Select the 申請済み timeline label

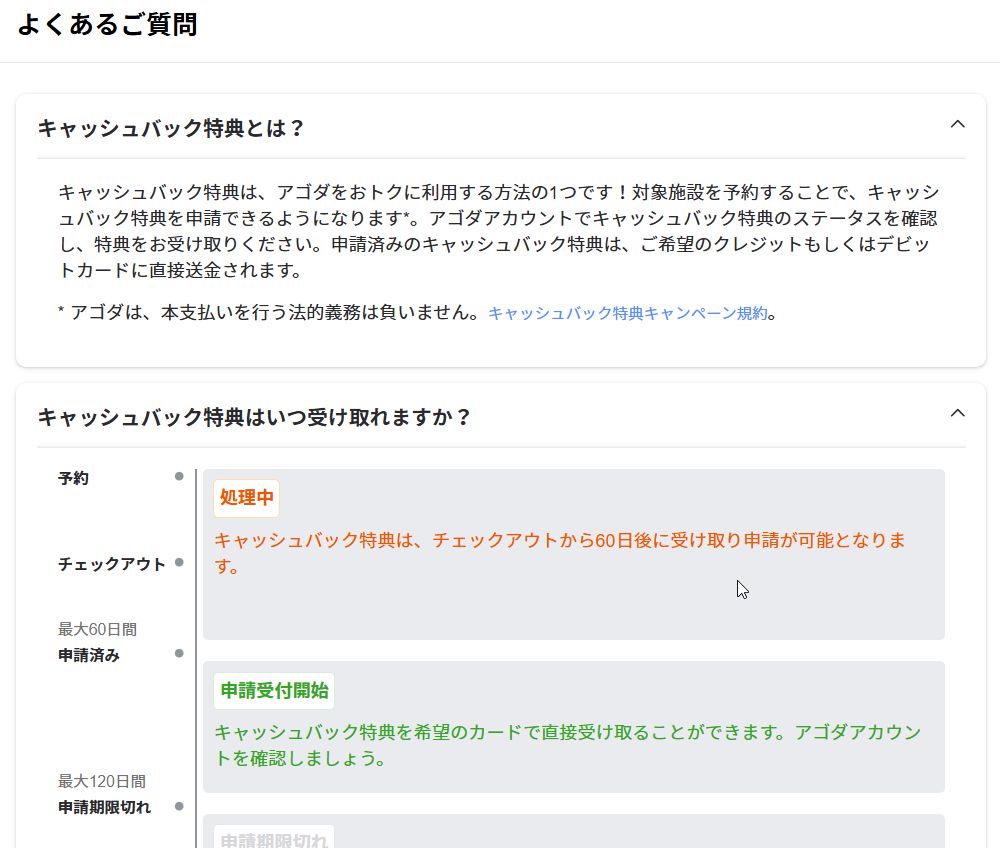(x=89, y=656)
